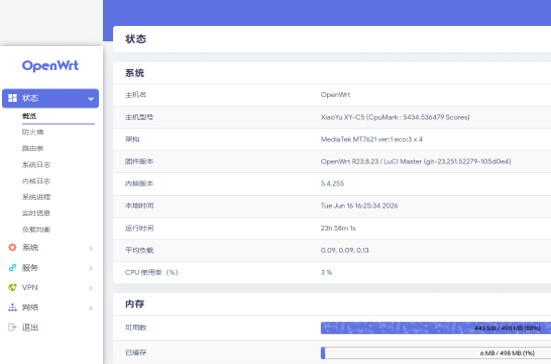Click the 系统 section heading in main panel
The width and height of the screenshot is (551, 364).
coord(135,73)
